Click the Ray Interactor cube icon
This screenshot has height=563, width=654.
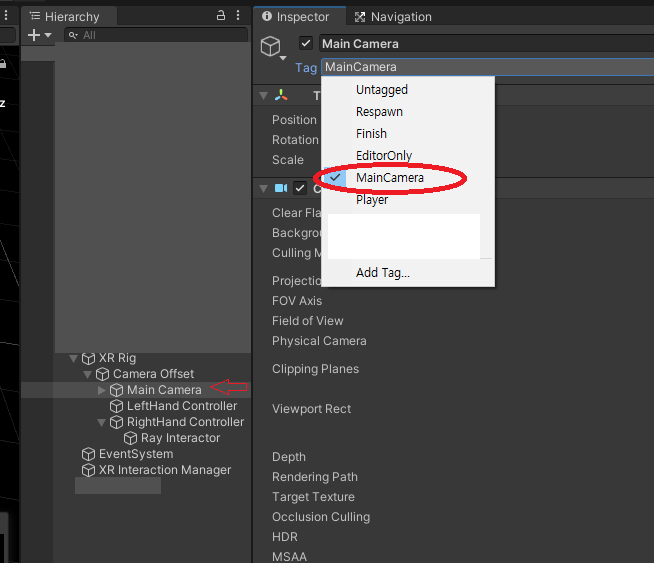click(x=131, y=438)
